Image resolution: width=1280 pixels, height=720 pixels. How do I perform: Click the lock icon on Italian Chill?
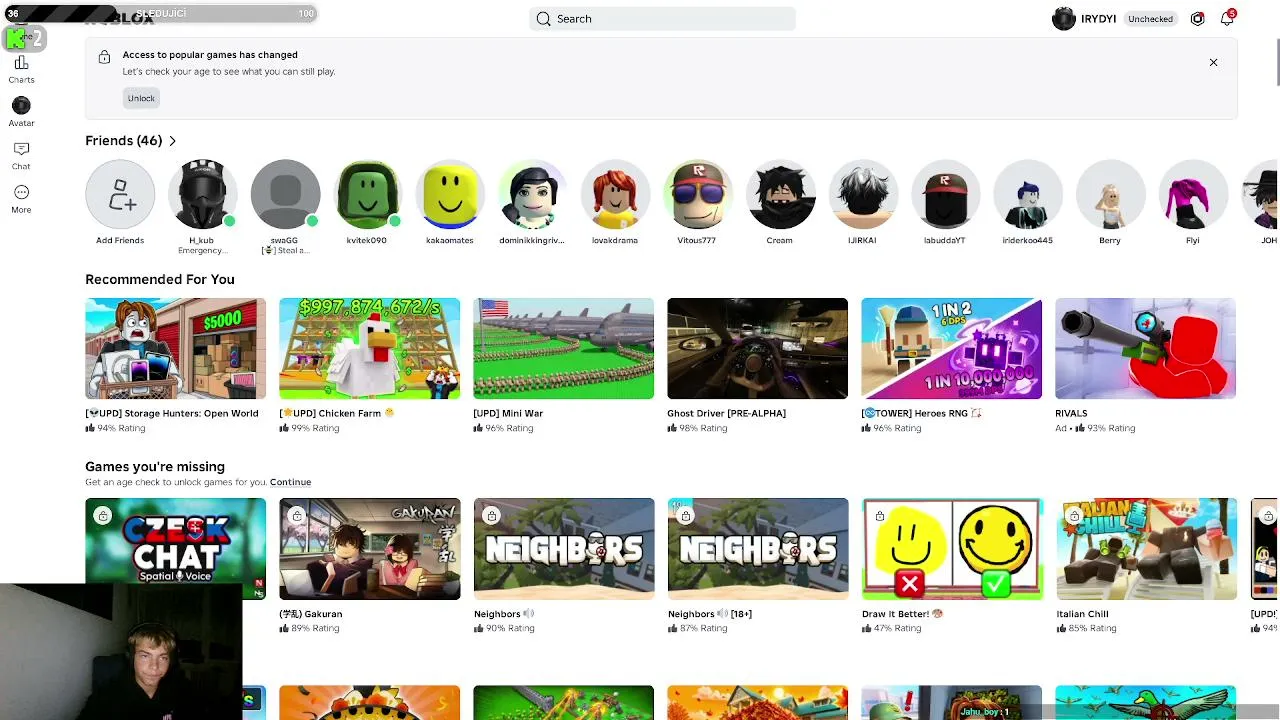[1073, 516]
